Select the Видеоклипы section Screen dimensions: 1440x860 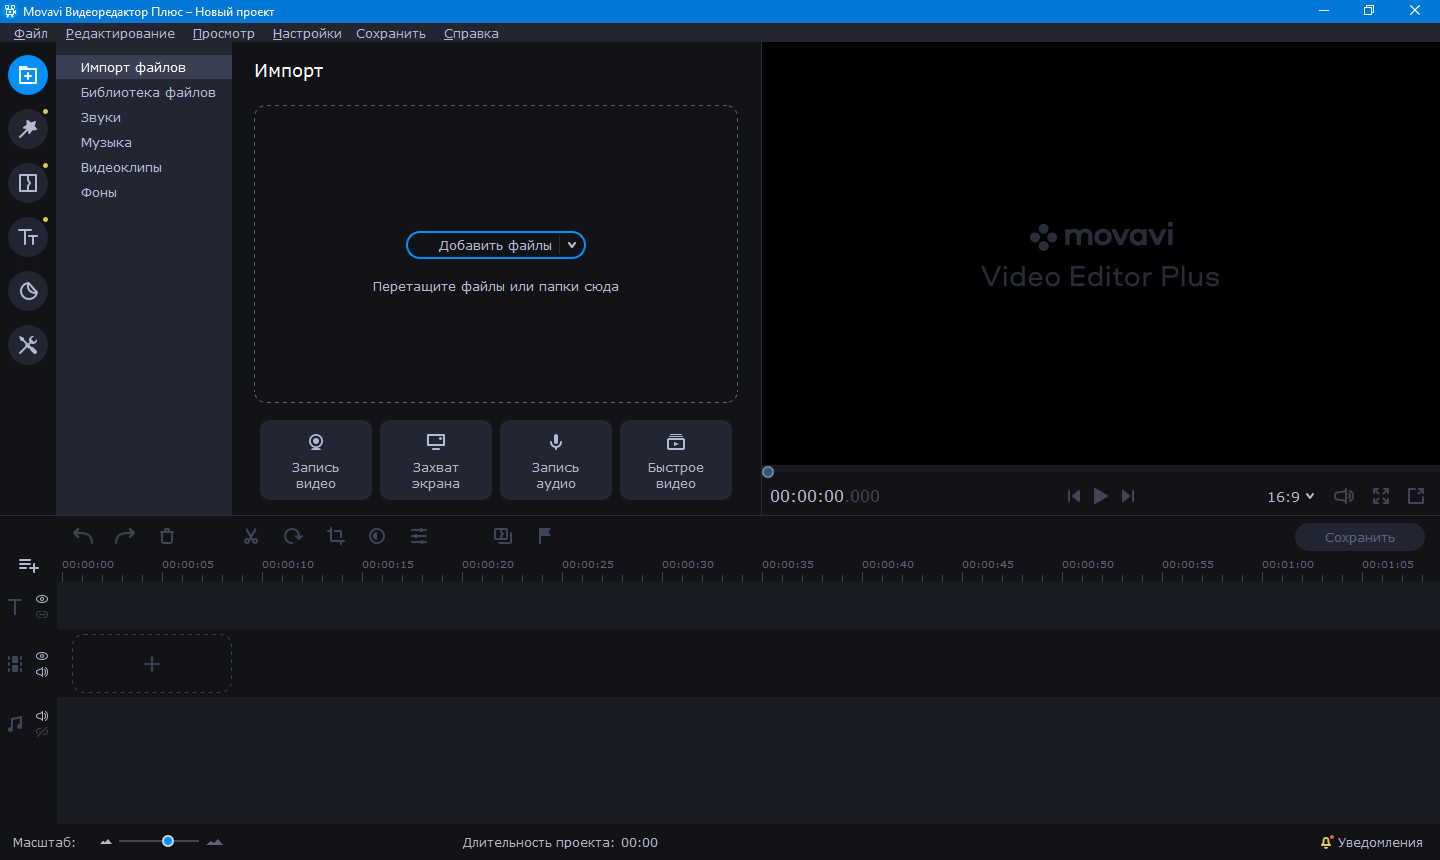coord(144,167)
